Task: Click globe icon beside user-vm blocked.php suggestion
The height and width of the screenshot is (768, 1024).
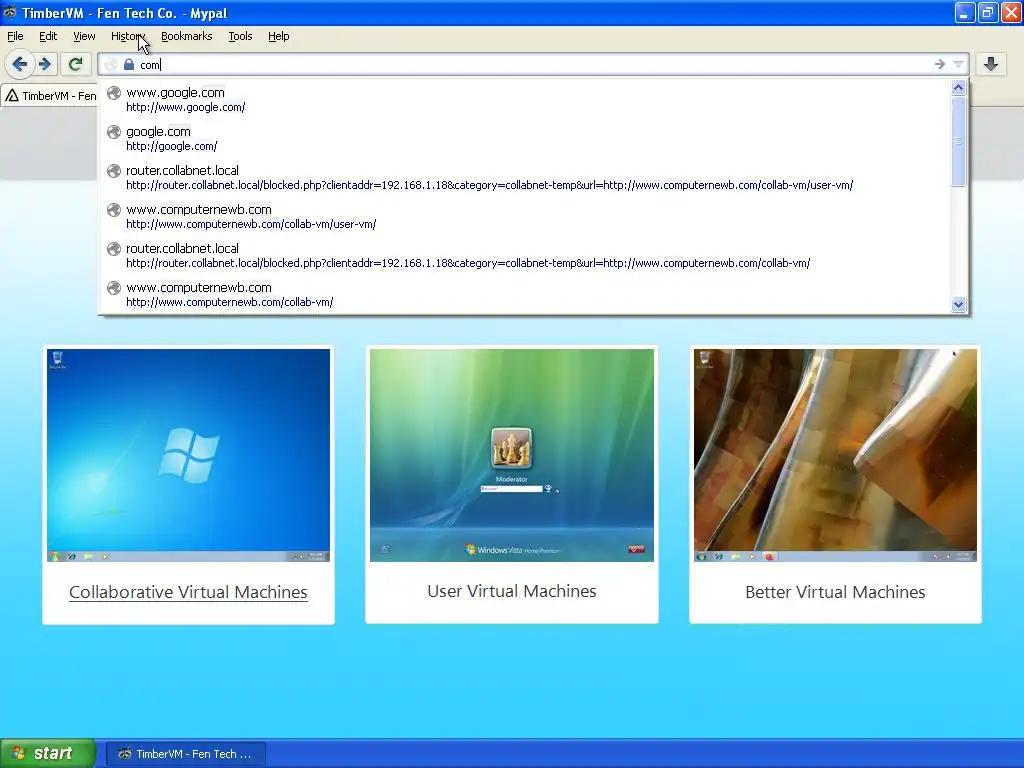Action: 114,171
